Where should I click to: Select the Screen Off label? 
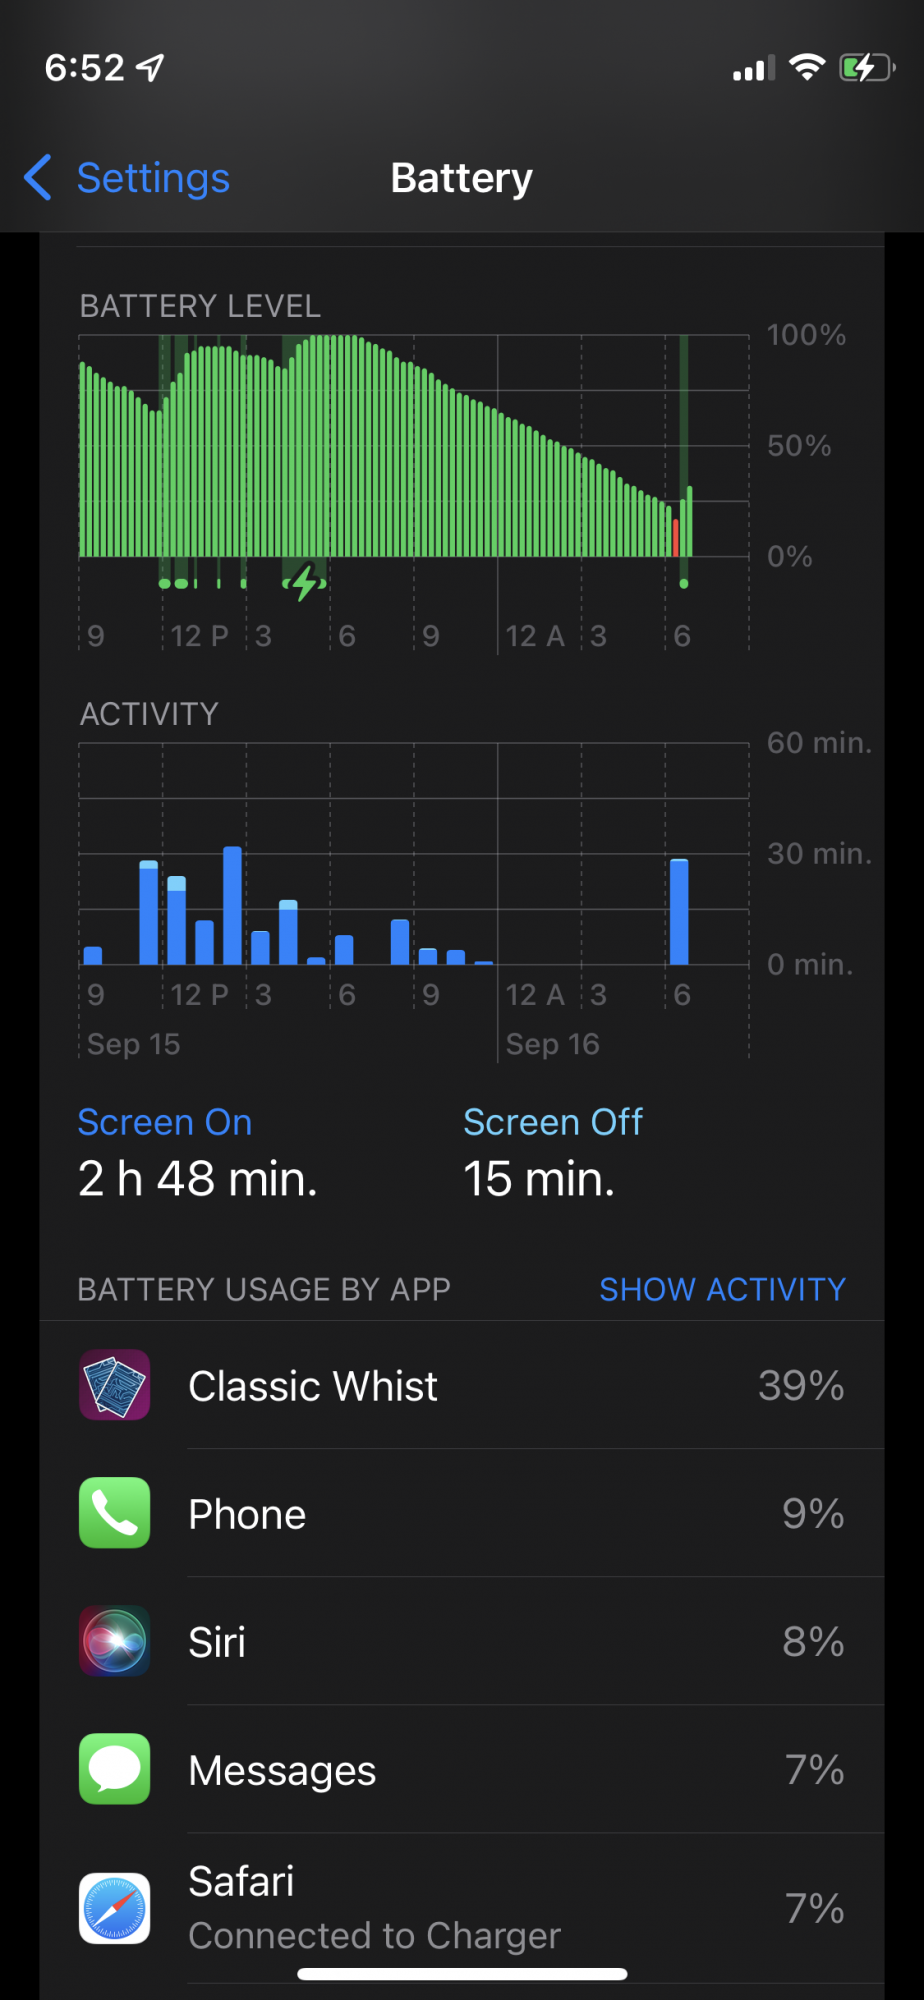coord(553,1122)
